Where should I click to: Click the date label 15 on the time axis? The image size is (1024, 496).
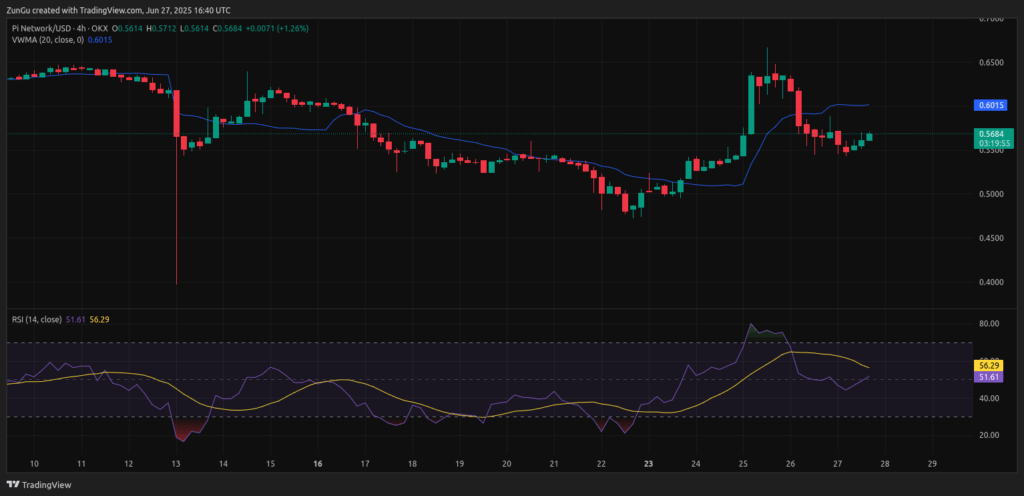pos(270,463)
